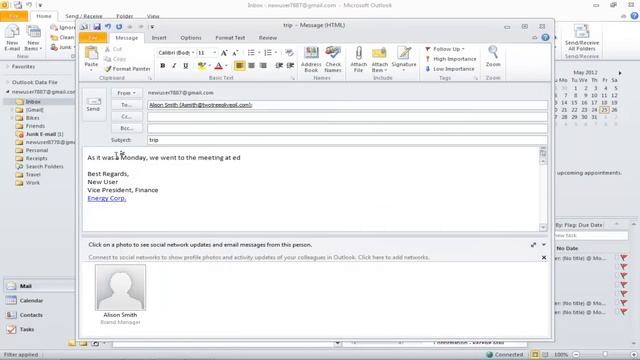Save the message from quick access toolbar
Screen dimensions: 640x360
pyautogui.click(x=97, y=27)
